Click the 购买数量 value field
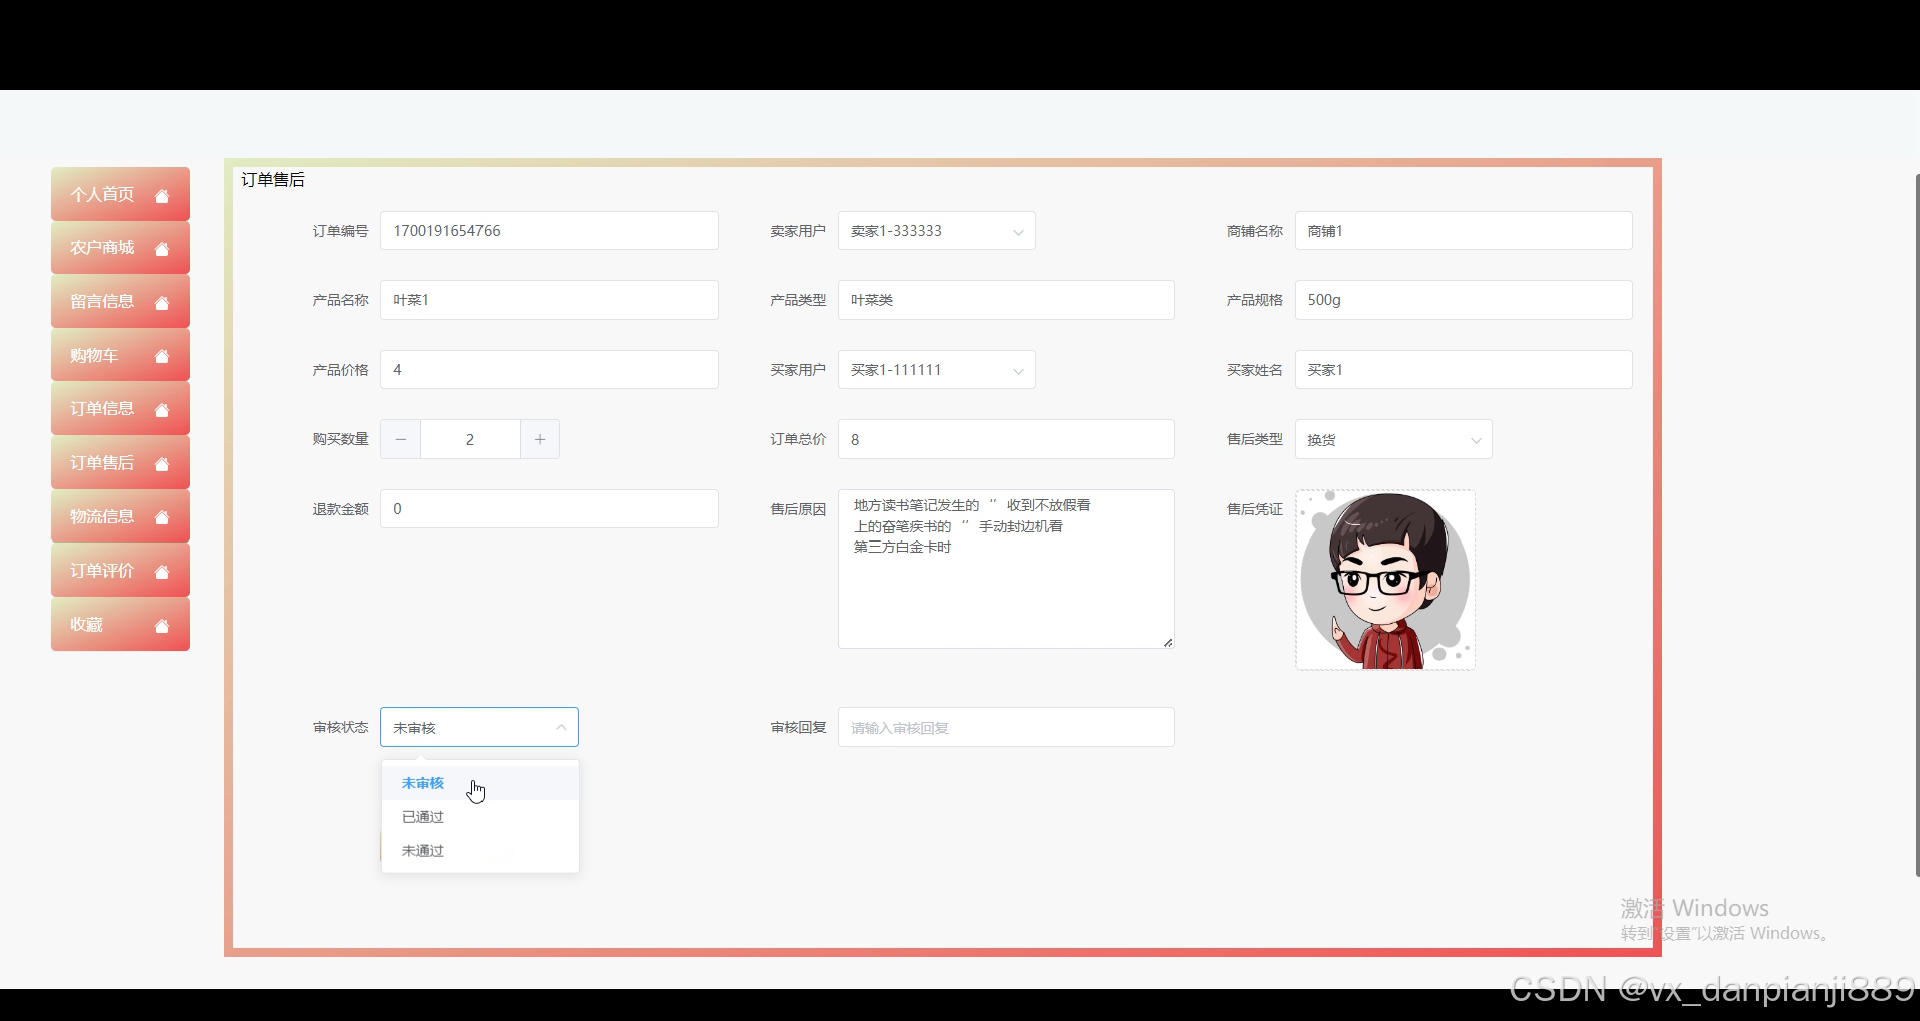 coord(470,439)
